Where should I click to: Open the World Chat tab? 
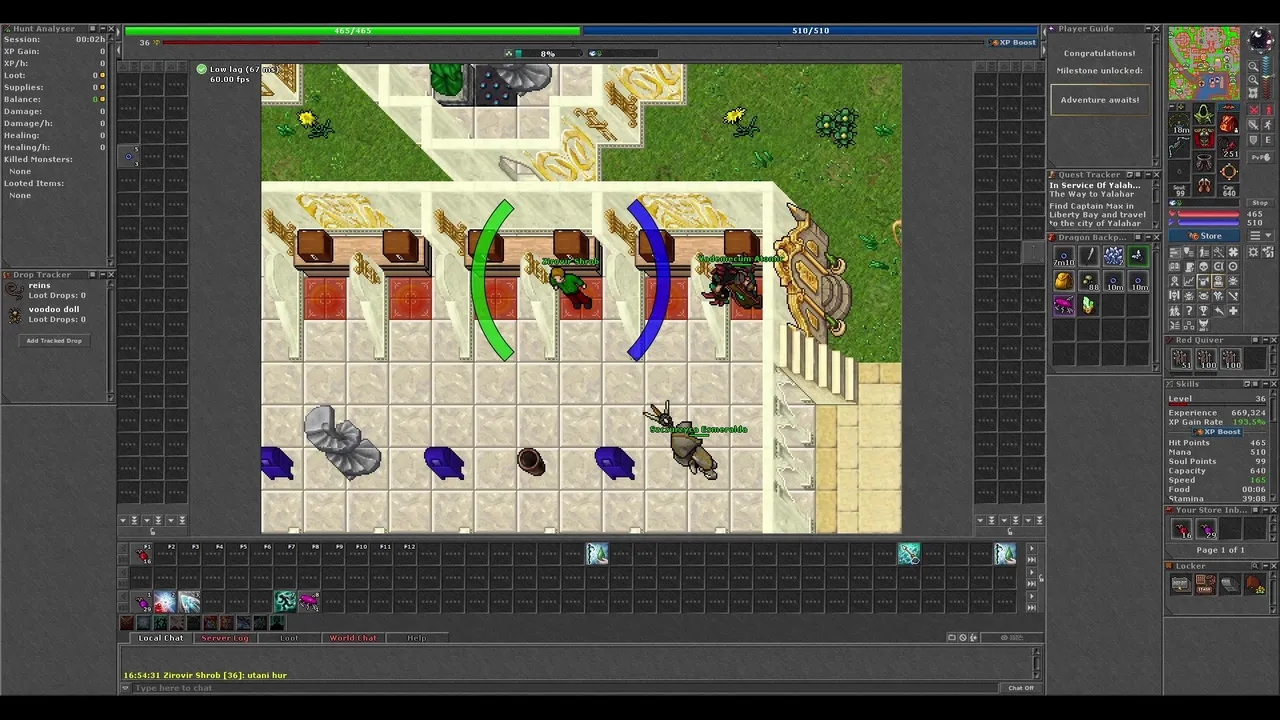click(353, 638)
